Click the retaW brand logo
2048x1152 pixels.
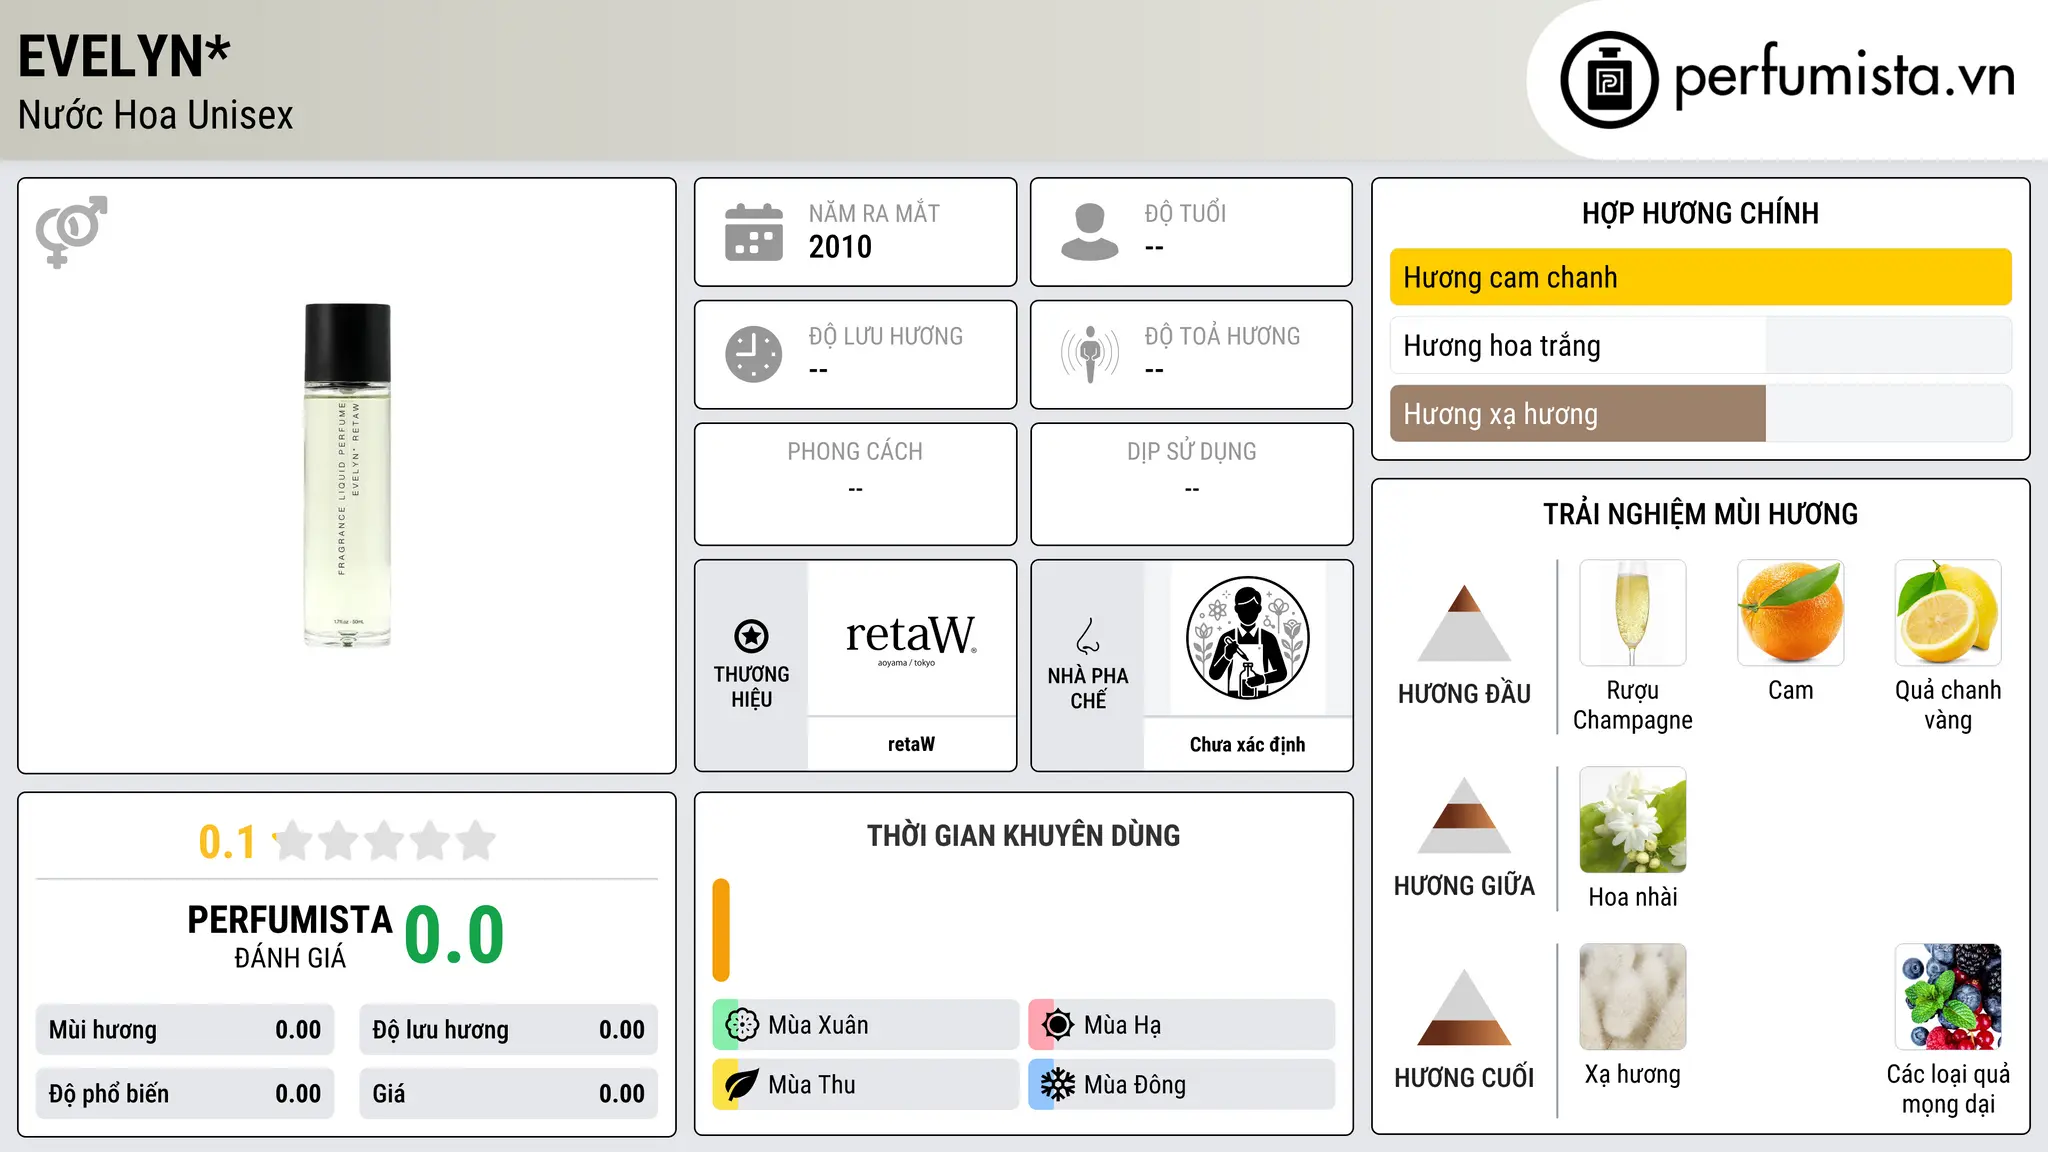pyautogui.click(x=911, y=638)
